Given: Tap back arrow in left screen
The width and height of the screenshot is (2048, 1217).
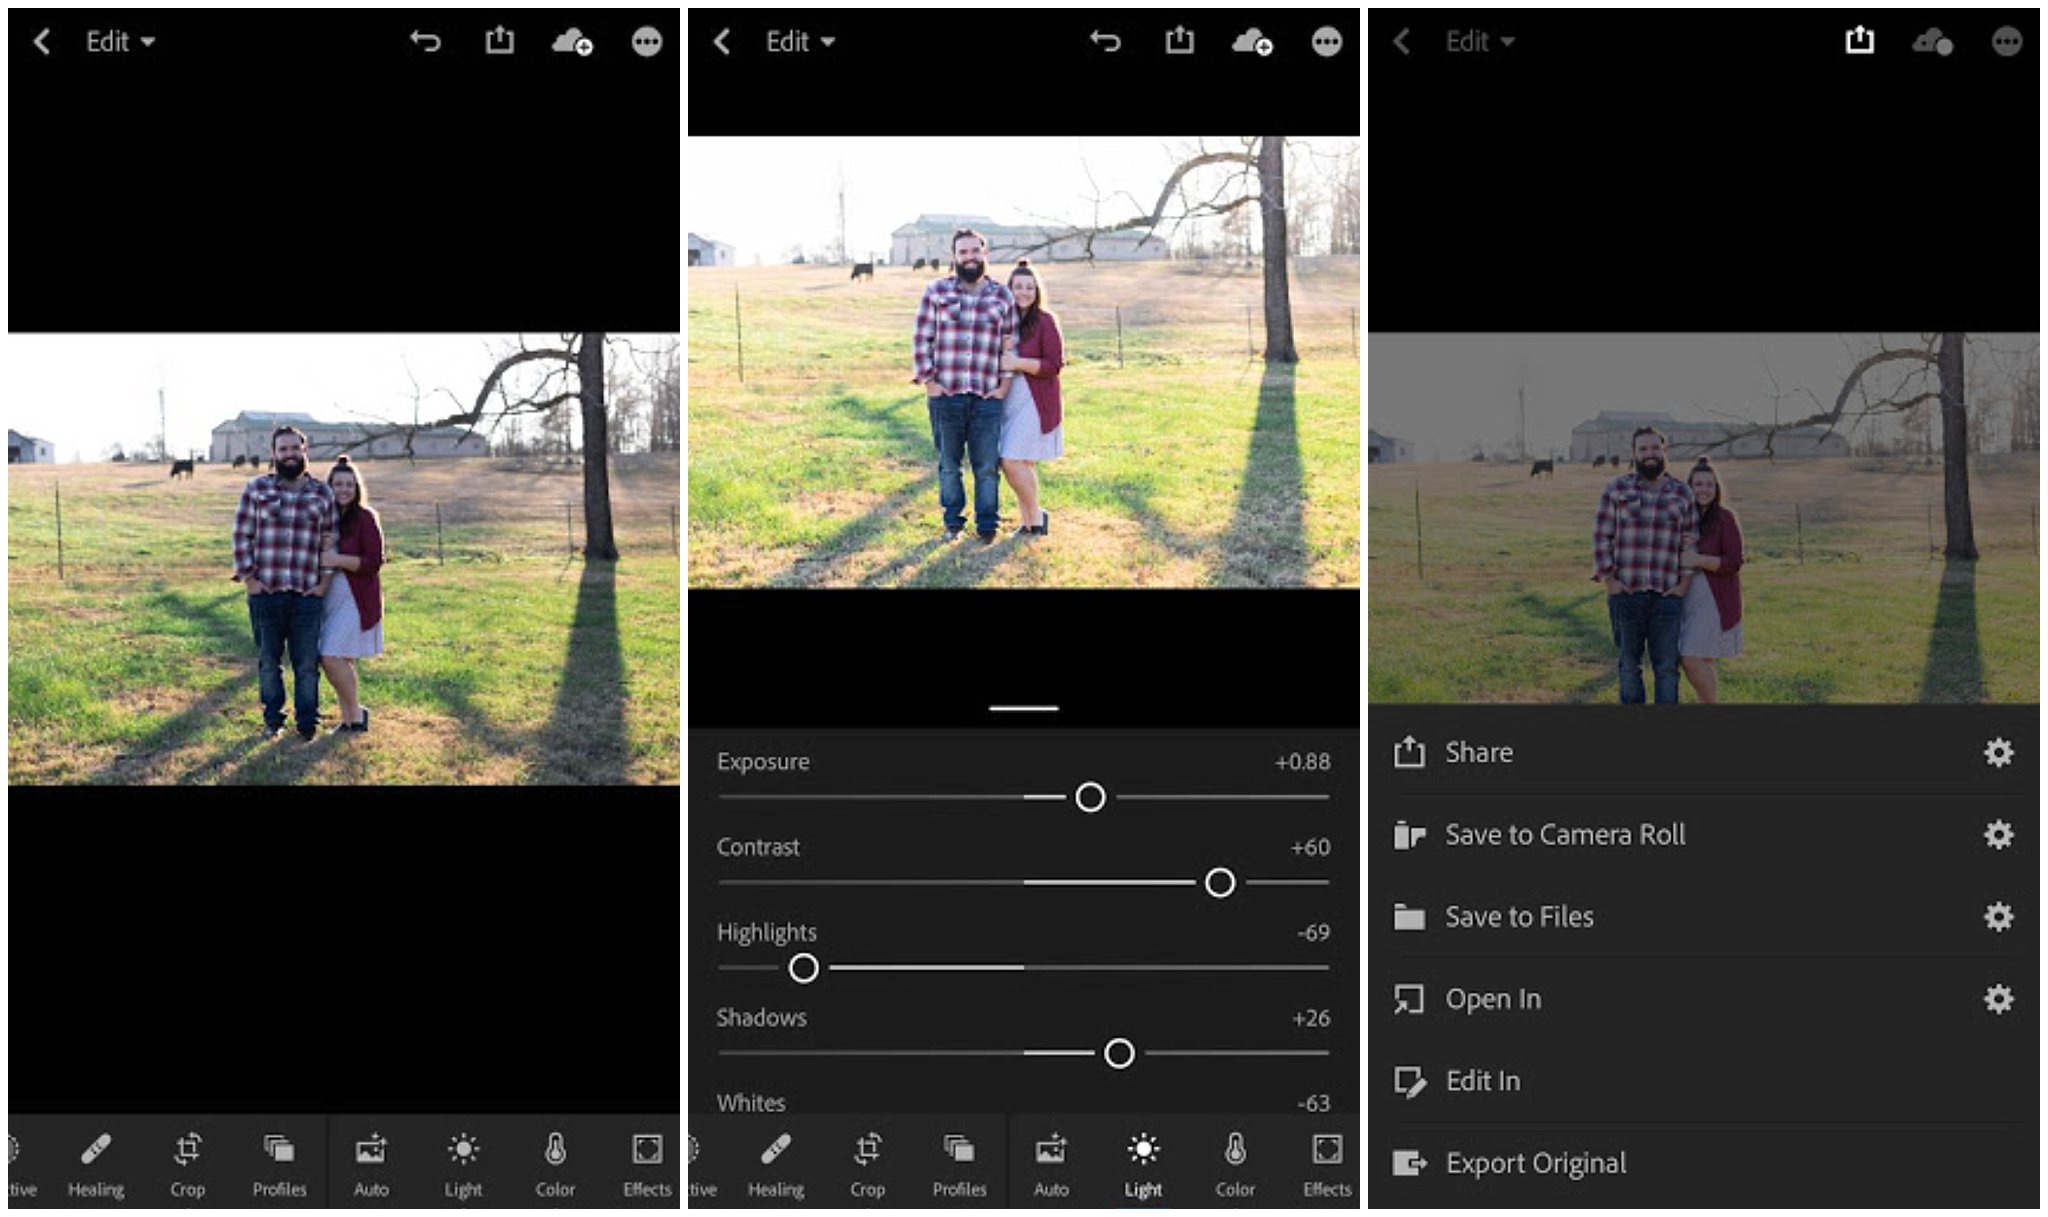Looking at the screenshot, I should pyautogui.click(x=41, y=41).
